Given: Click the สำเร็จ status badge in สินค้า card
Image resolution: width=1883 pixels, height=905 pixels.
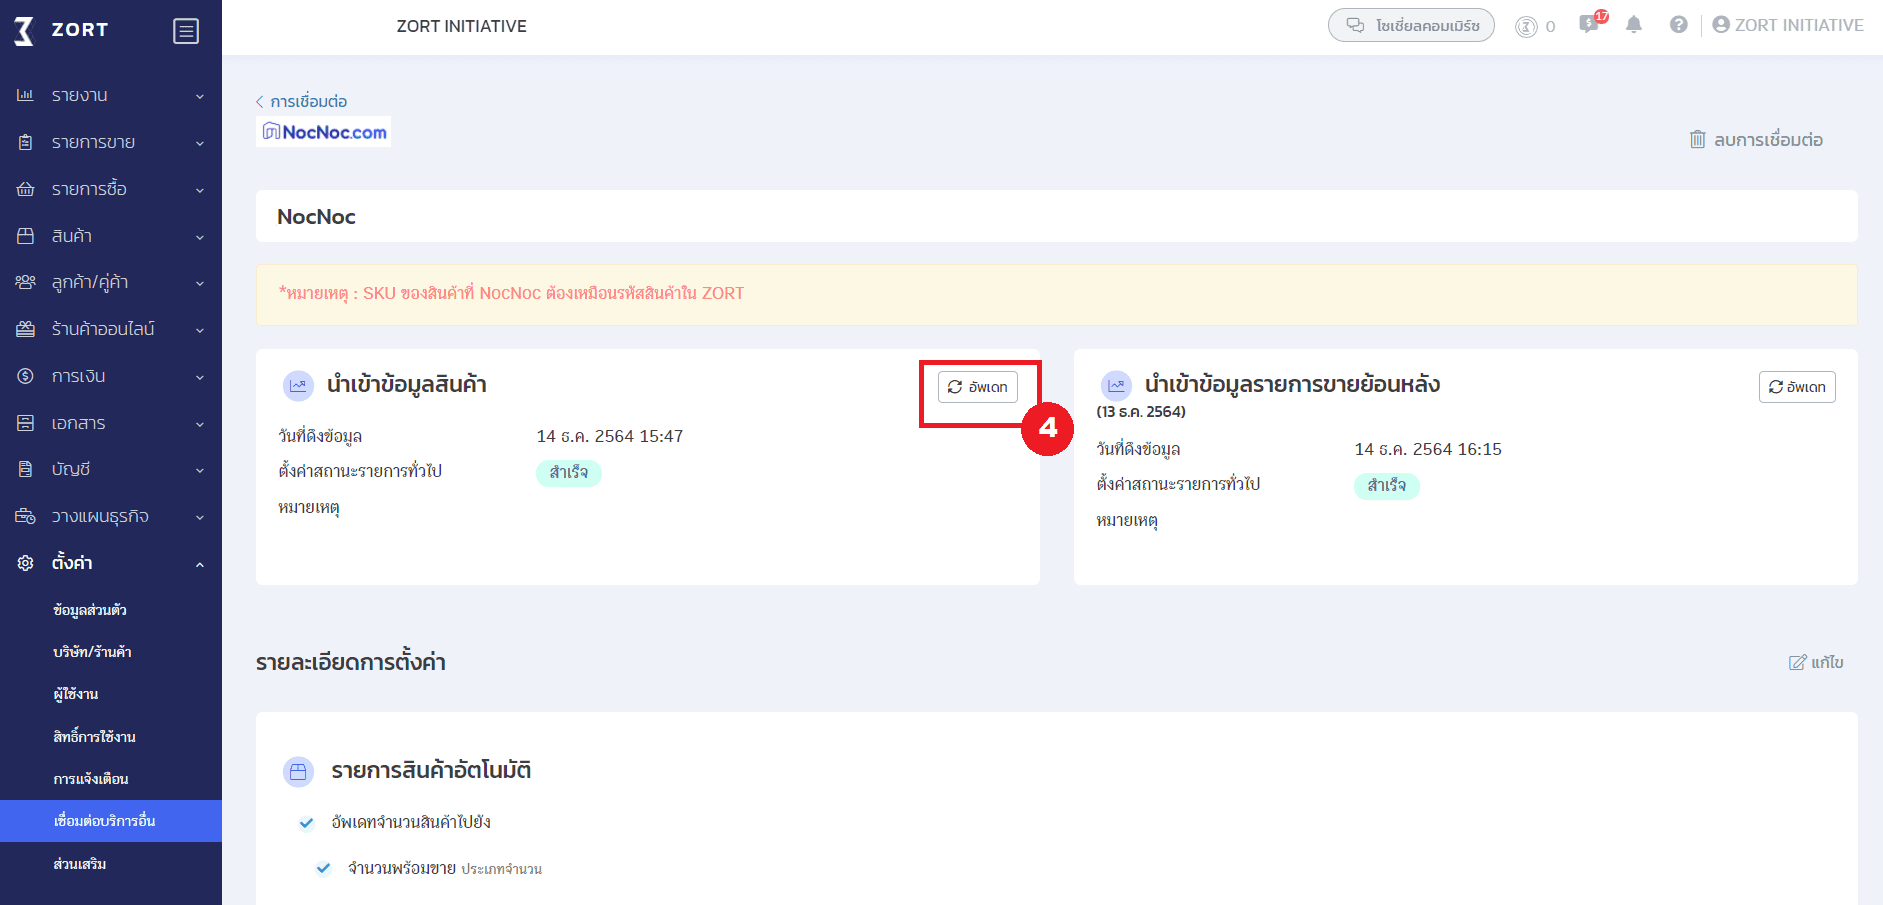Looking at the screenshot, I should tap(569, 473).
